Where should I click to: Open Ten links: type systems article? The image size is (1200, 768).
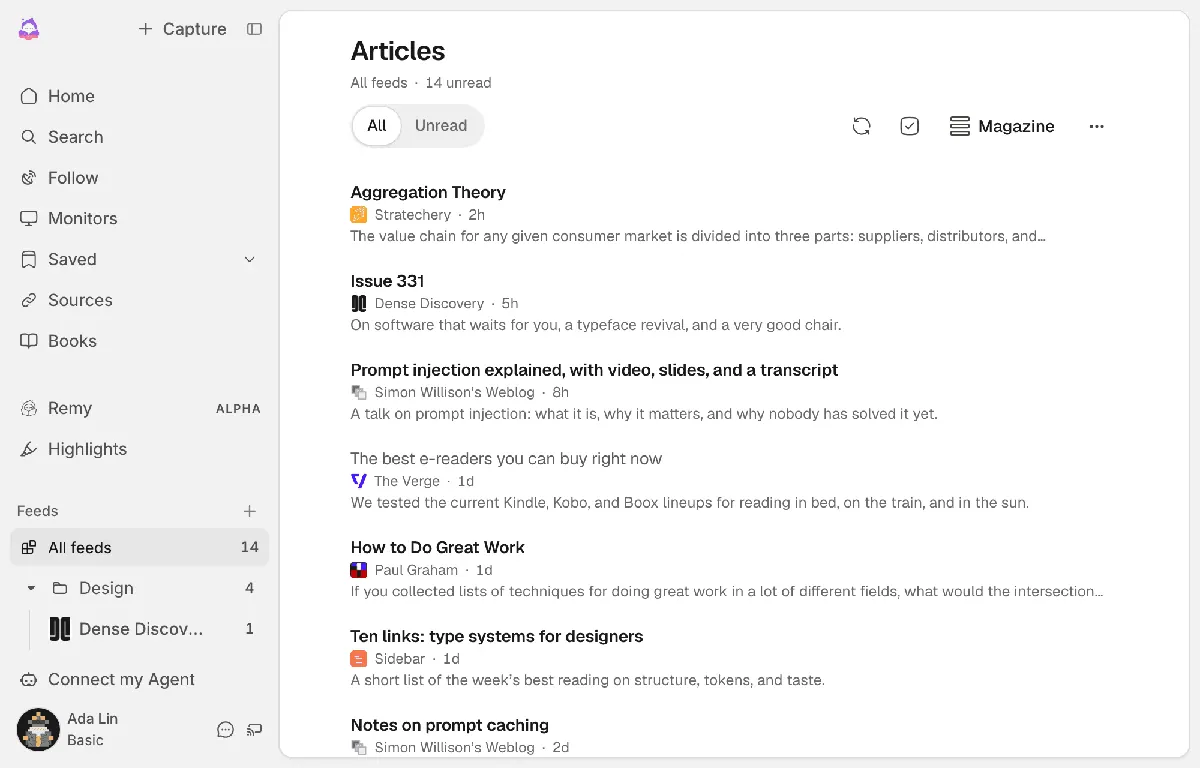click(x=497, y=636)
